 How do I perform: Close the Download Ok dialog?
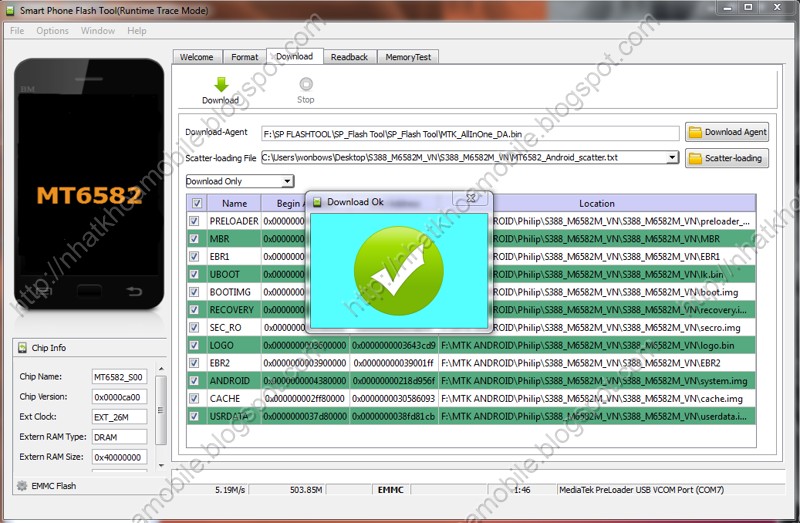tap(471, 198)
